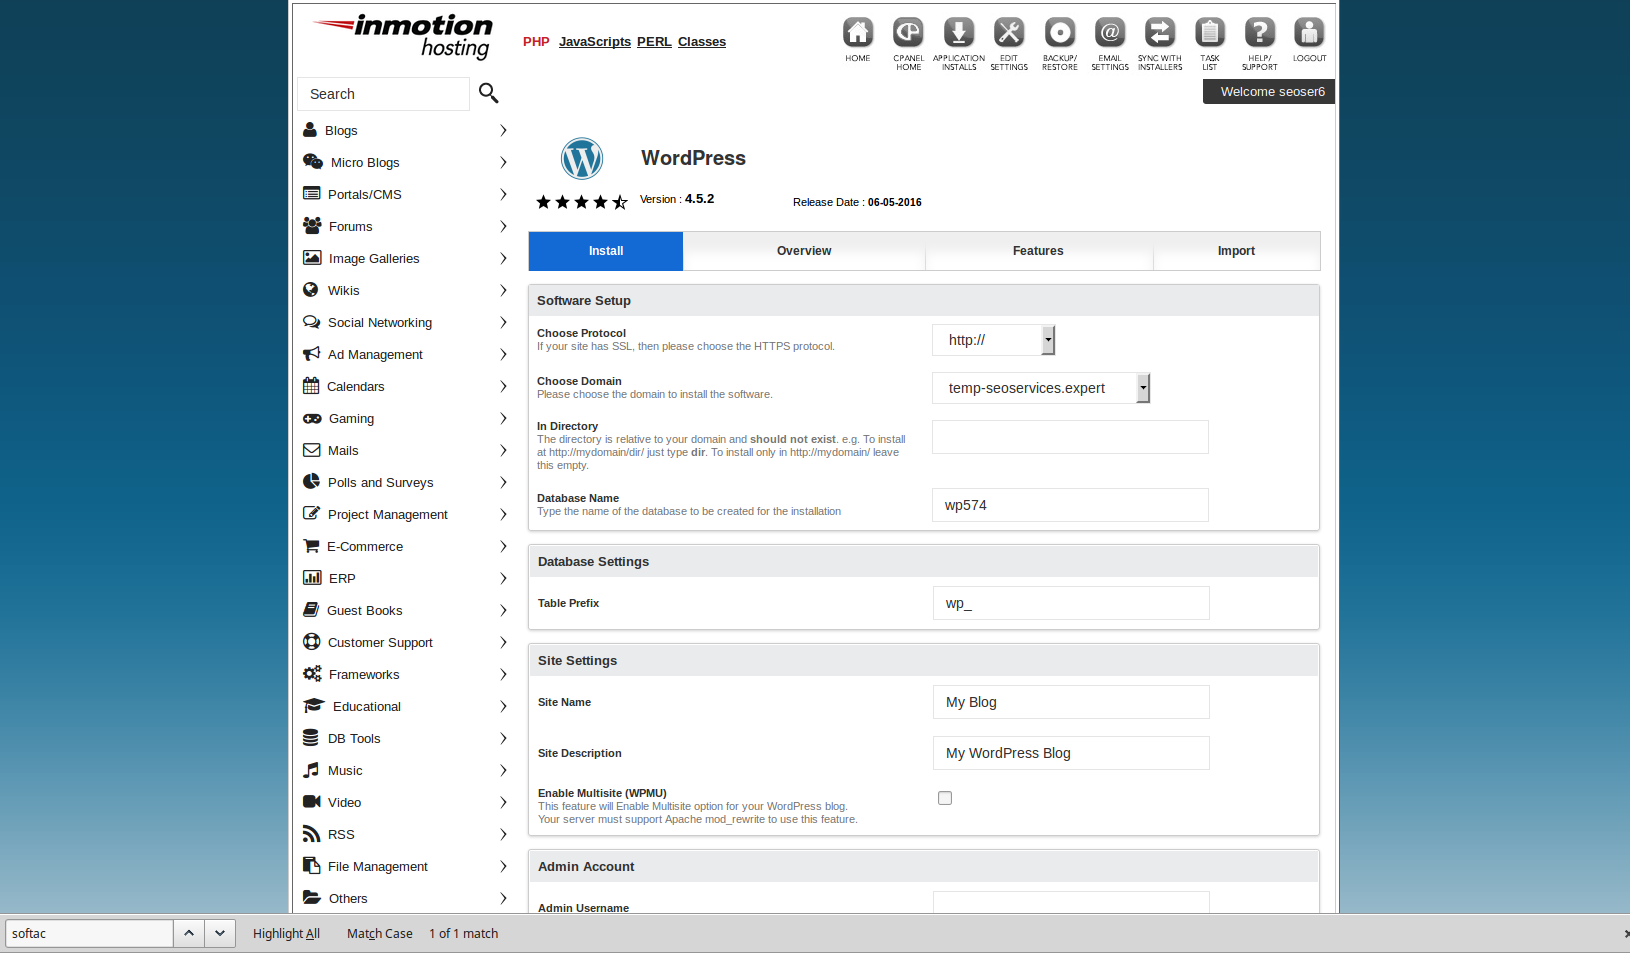
Task: Expand the E-Commerce category
Action: [x=405, y=547]
